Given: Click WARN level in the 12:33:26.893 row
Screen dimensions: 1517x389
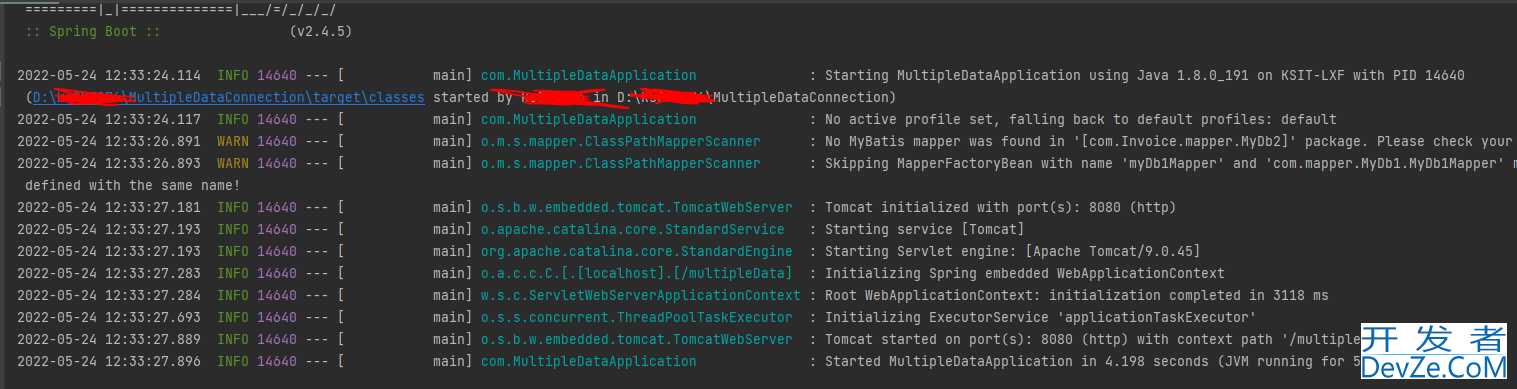Looking at the screenshot, I should (x=233, y=163).
